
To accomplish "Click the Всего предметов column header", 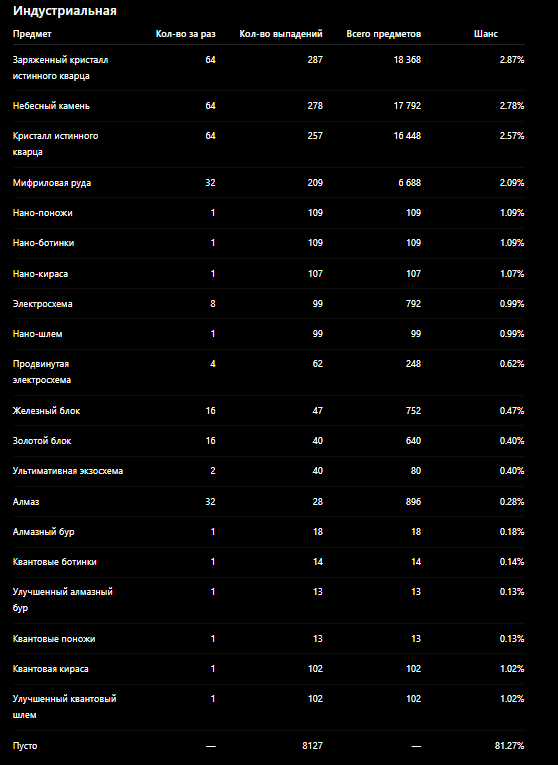I will point(383,34).
